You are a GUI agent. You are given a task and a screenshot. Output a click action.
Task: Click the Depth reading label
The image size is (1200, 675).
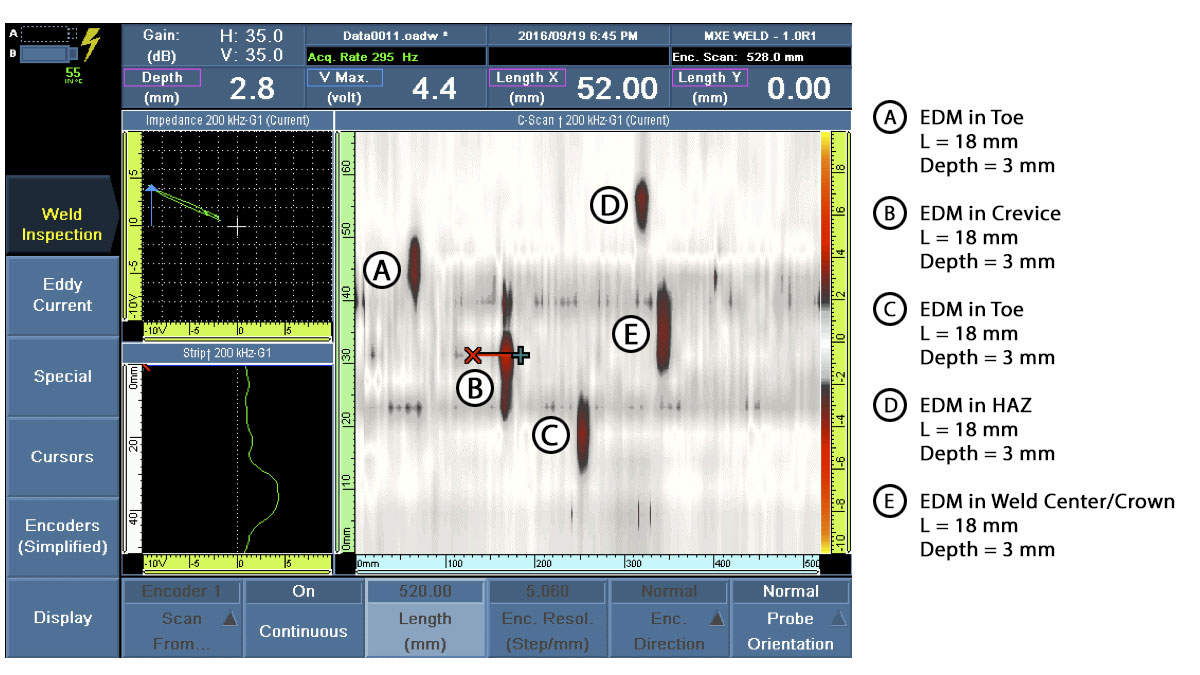click(162, 77)
